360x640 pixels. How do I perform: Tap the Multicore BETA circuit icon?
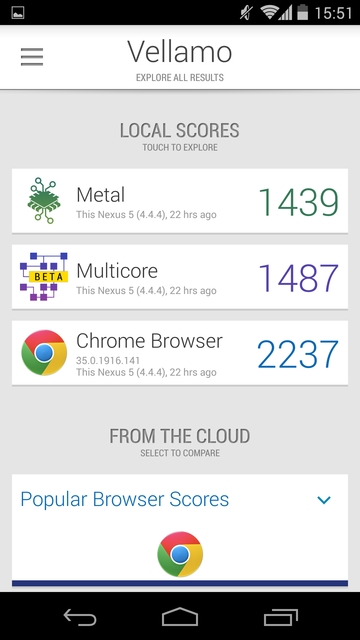pyautogui.click(x=44, y=276)
